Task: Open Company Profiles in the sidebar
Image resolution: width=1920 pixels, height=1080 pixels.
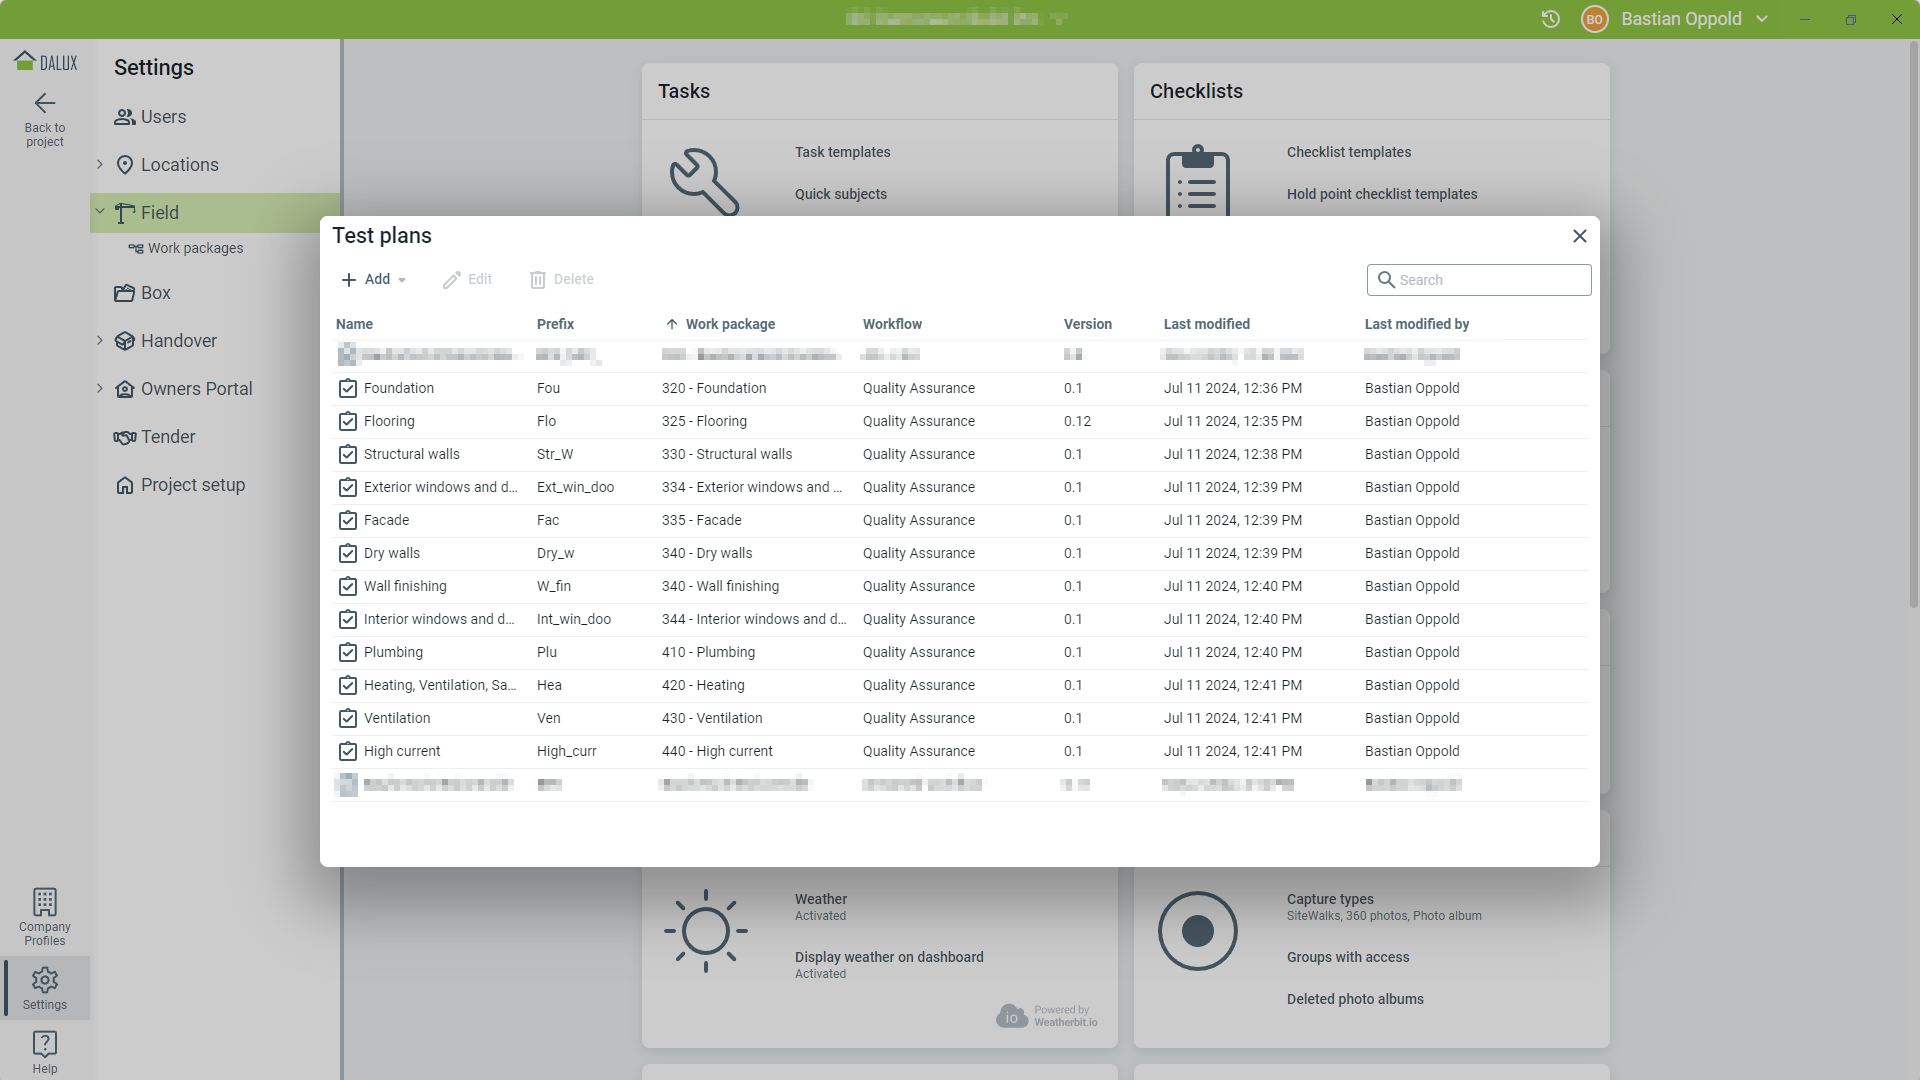Action: pyautogui.click(x=45, y=916)
